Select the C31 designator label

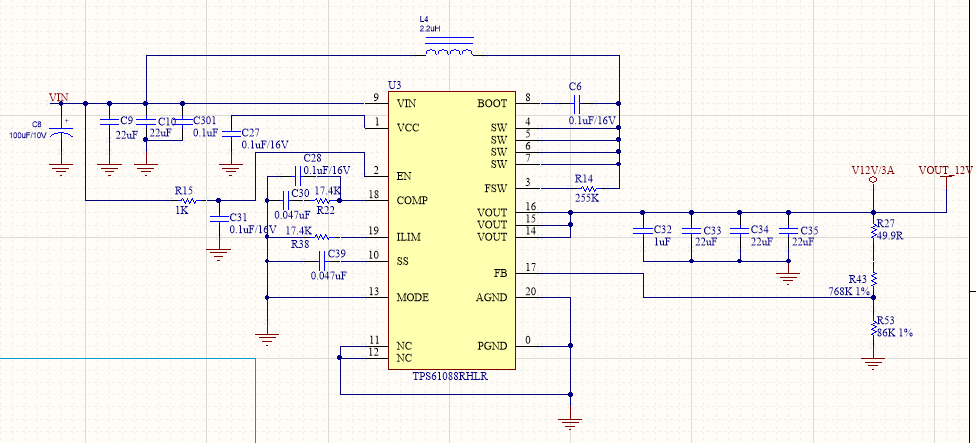click(x=238, y=217)
